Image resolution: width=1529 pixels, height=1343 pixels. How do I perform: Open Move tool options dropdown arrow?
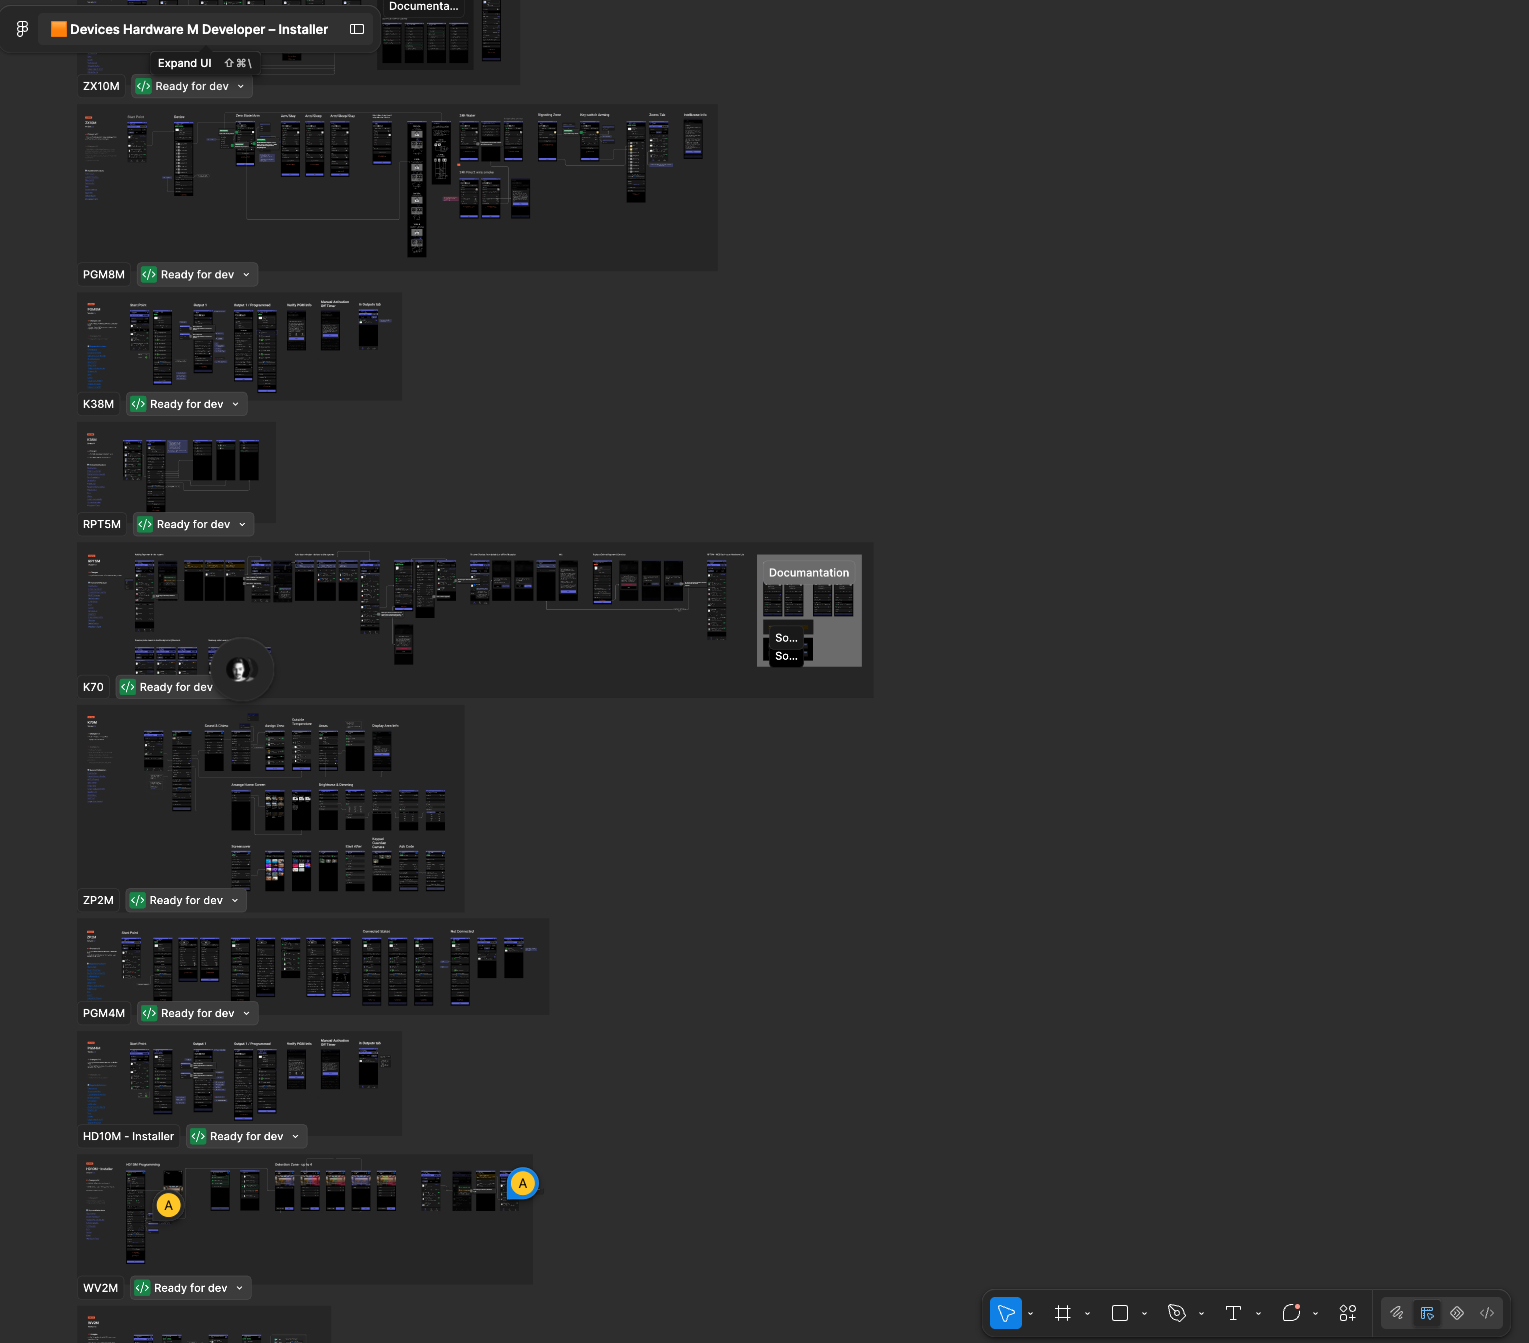click(x=1030, y=1314)
